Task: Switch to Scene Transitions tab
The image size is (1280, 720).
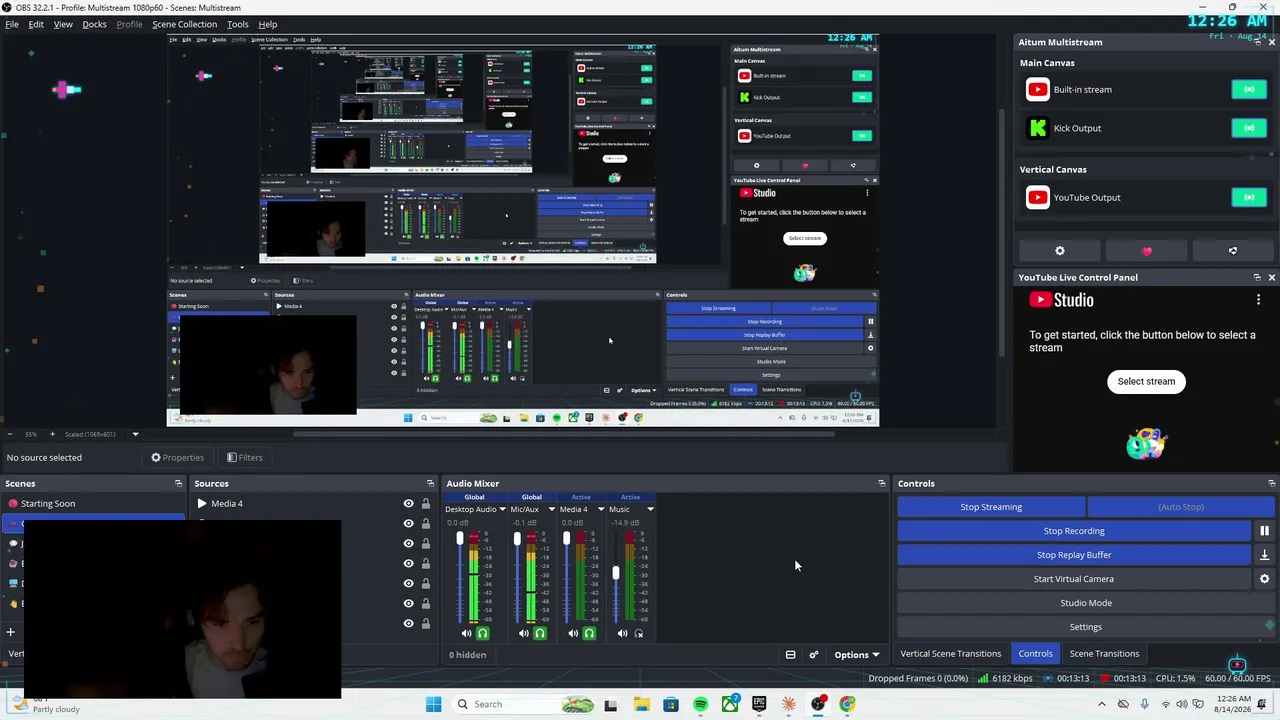Action: coord(1104,654)
